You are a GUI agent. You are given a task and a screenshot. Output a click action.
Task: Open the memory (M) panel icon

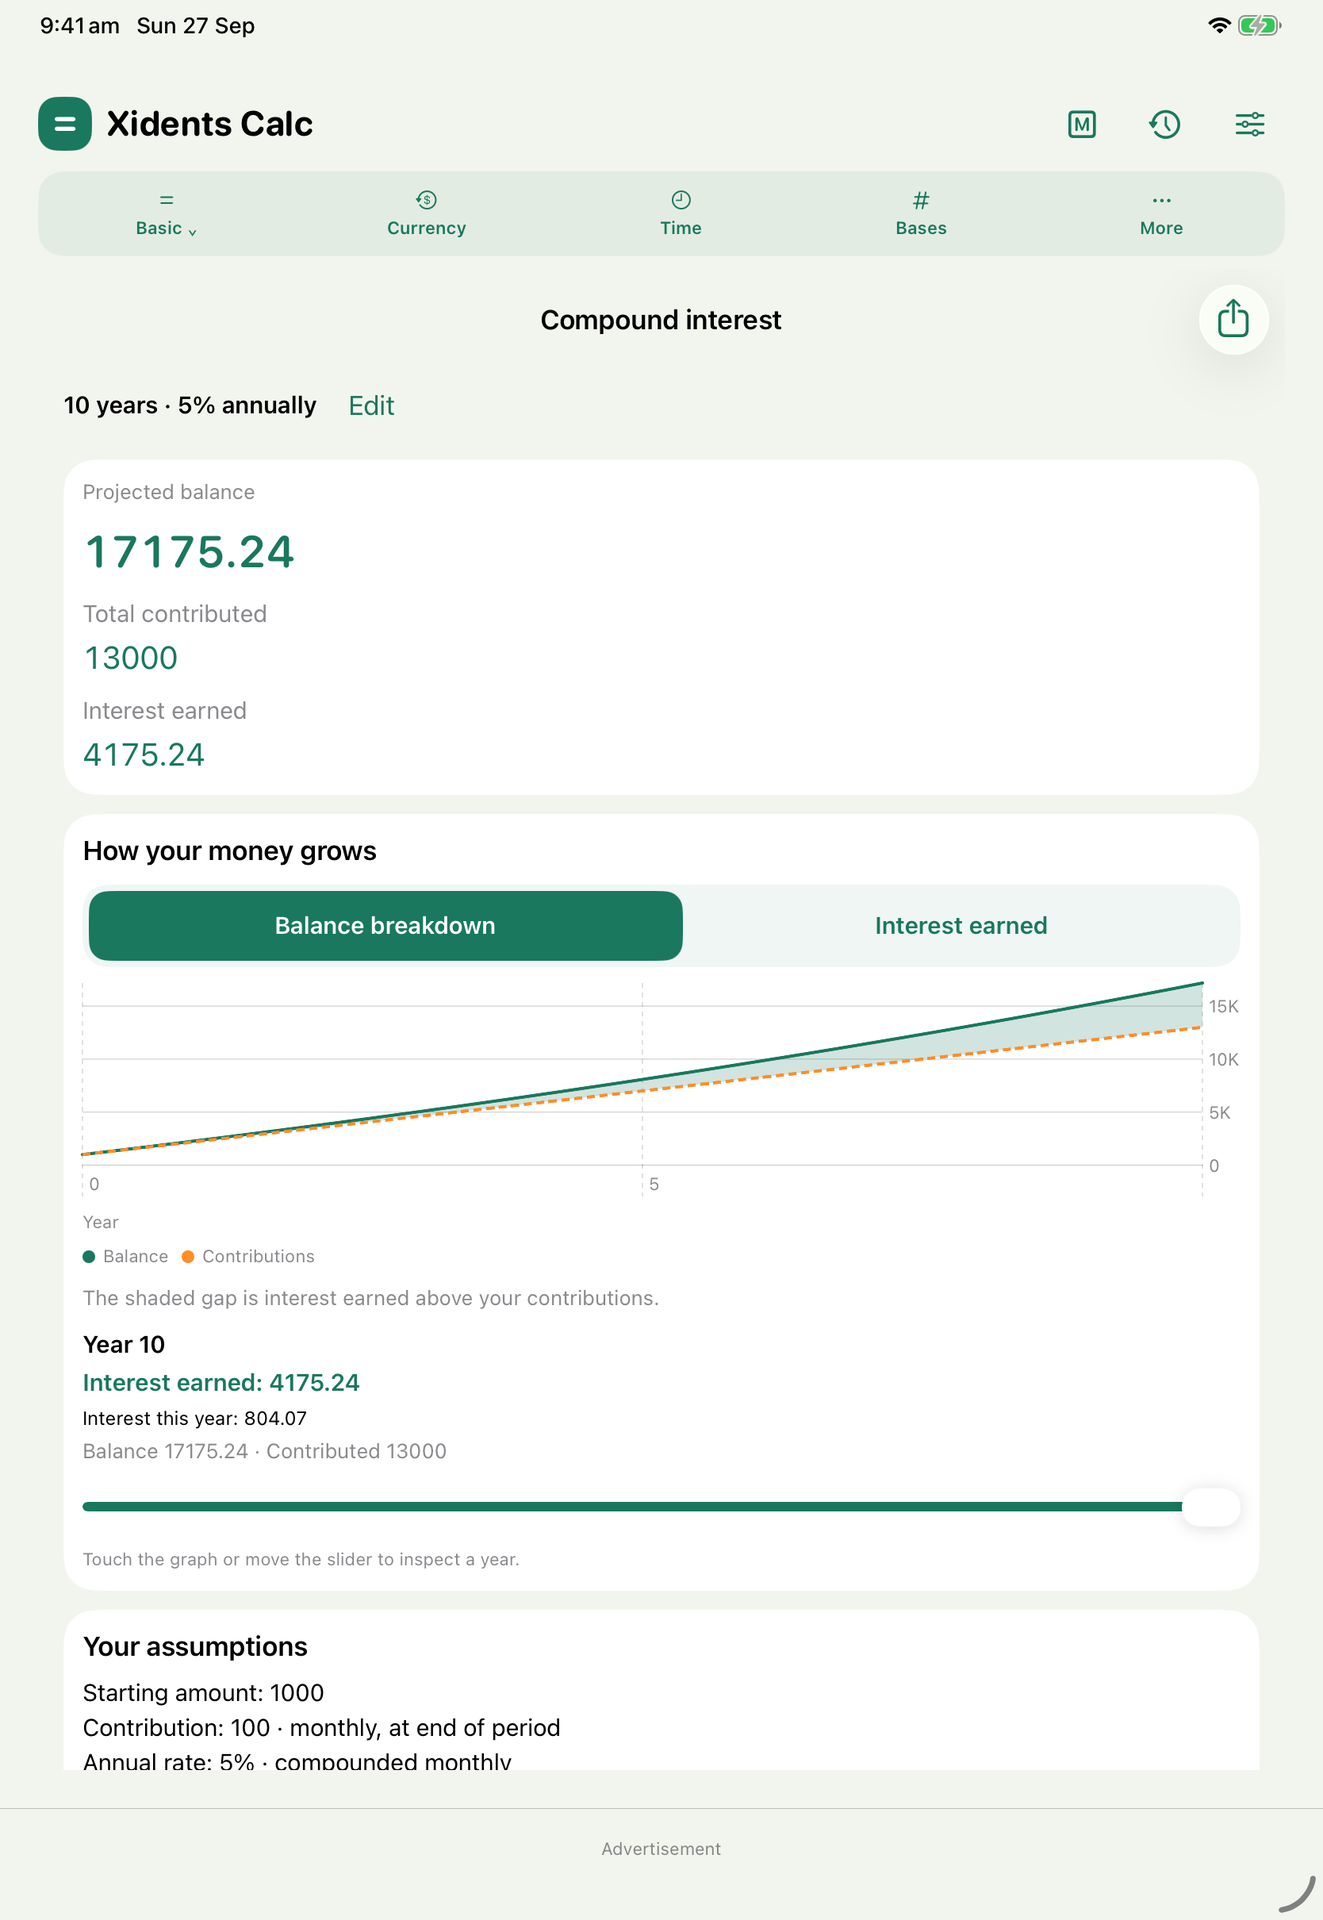1082,124
